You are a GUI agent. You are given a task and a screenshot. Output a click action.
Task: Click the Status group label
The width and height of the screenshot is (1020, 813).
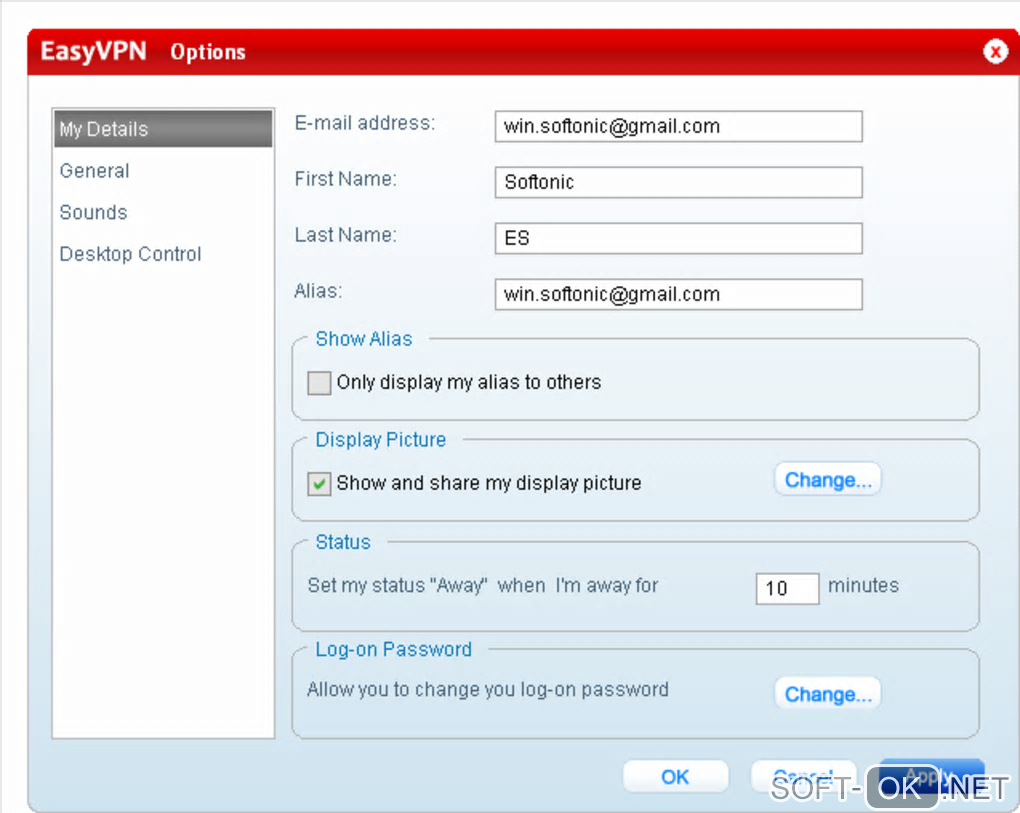tap(343, 542)
